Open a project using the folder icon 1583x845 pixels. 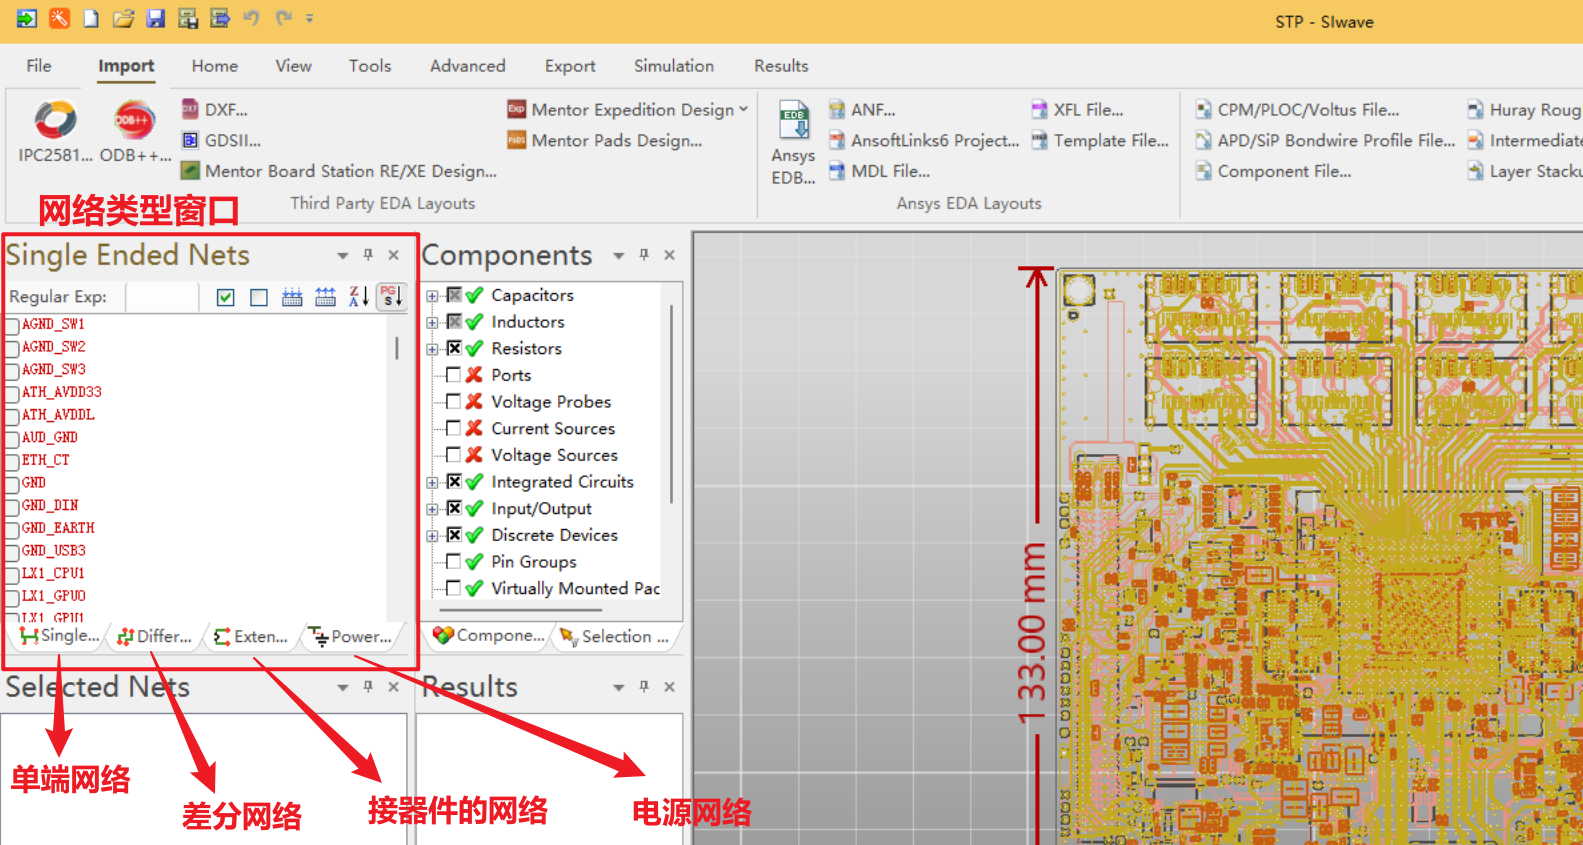[x=123, y=18]
